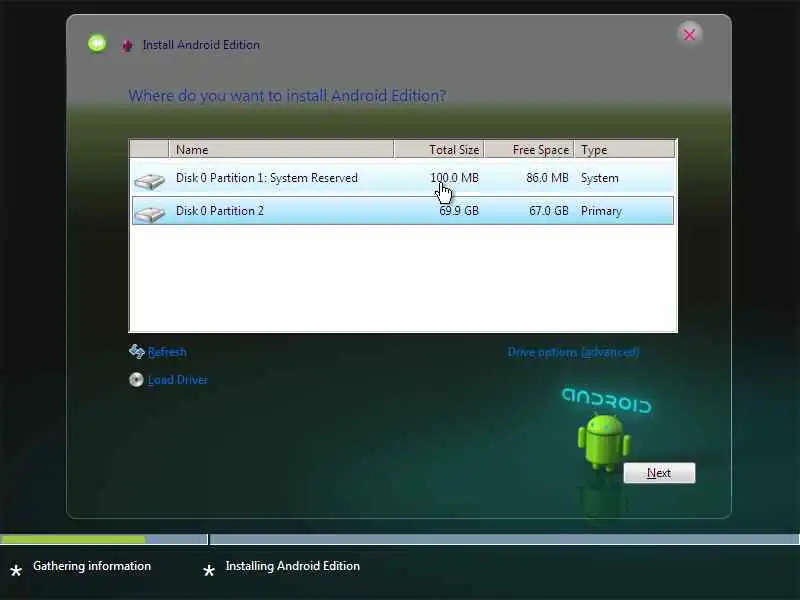Click the System type cell
The width and height of the screenshot is (800, 600).
click(599, 178)
